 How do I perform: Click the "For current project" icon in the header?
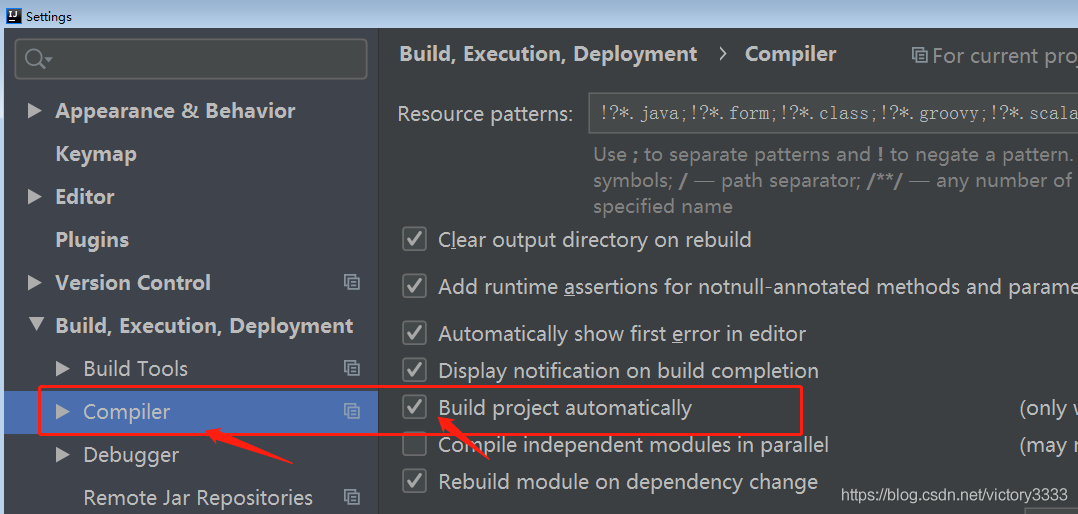[x=919, y=55]
